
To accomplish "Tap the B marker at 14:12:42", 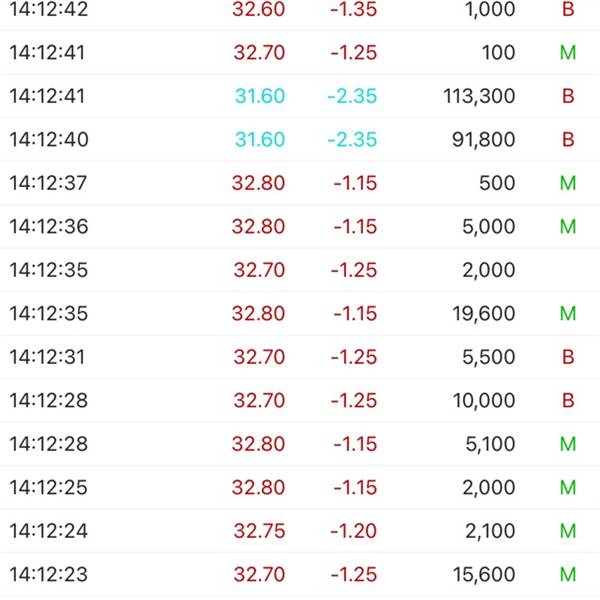I will 568,9.
